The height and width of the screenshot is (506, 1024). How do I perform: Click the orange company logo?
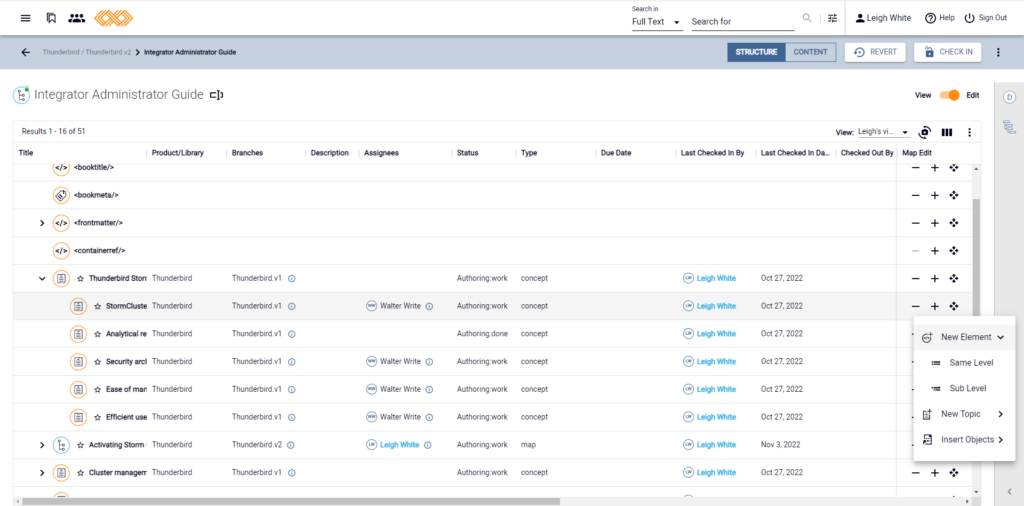coord(114,18)
